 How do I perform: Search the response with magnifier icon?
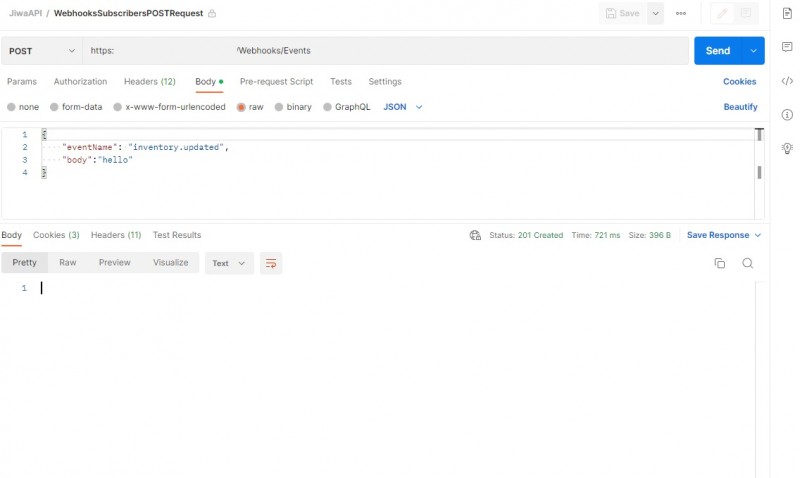pos(747,263)
